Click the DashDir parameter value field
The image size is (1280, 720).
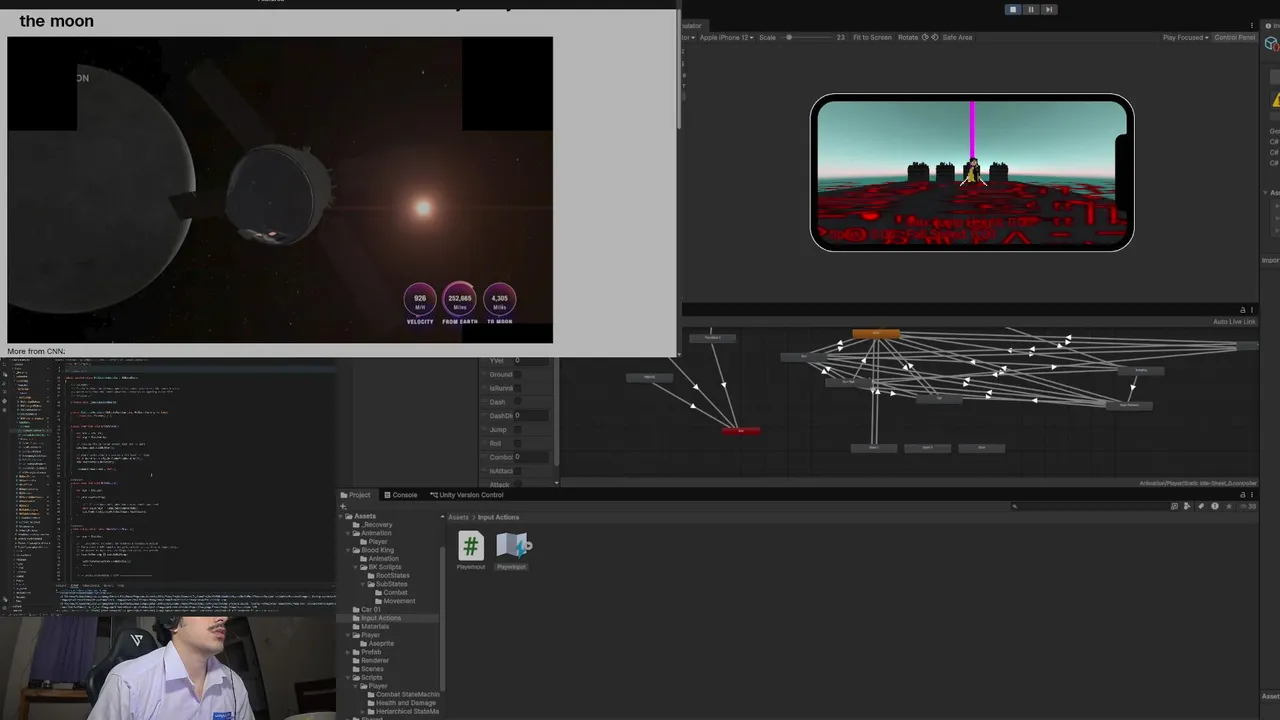click(x=531, y=415)
